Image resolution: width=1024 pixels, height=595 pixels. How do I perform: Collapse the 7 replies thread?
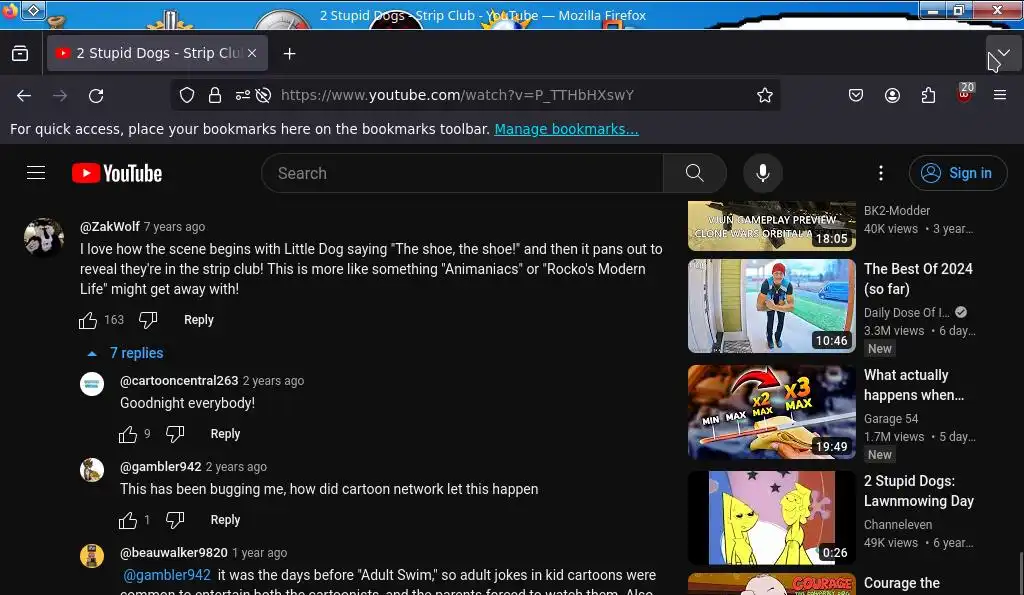126,353
